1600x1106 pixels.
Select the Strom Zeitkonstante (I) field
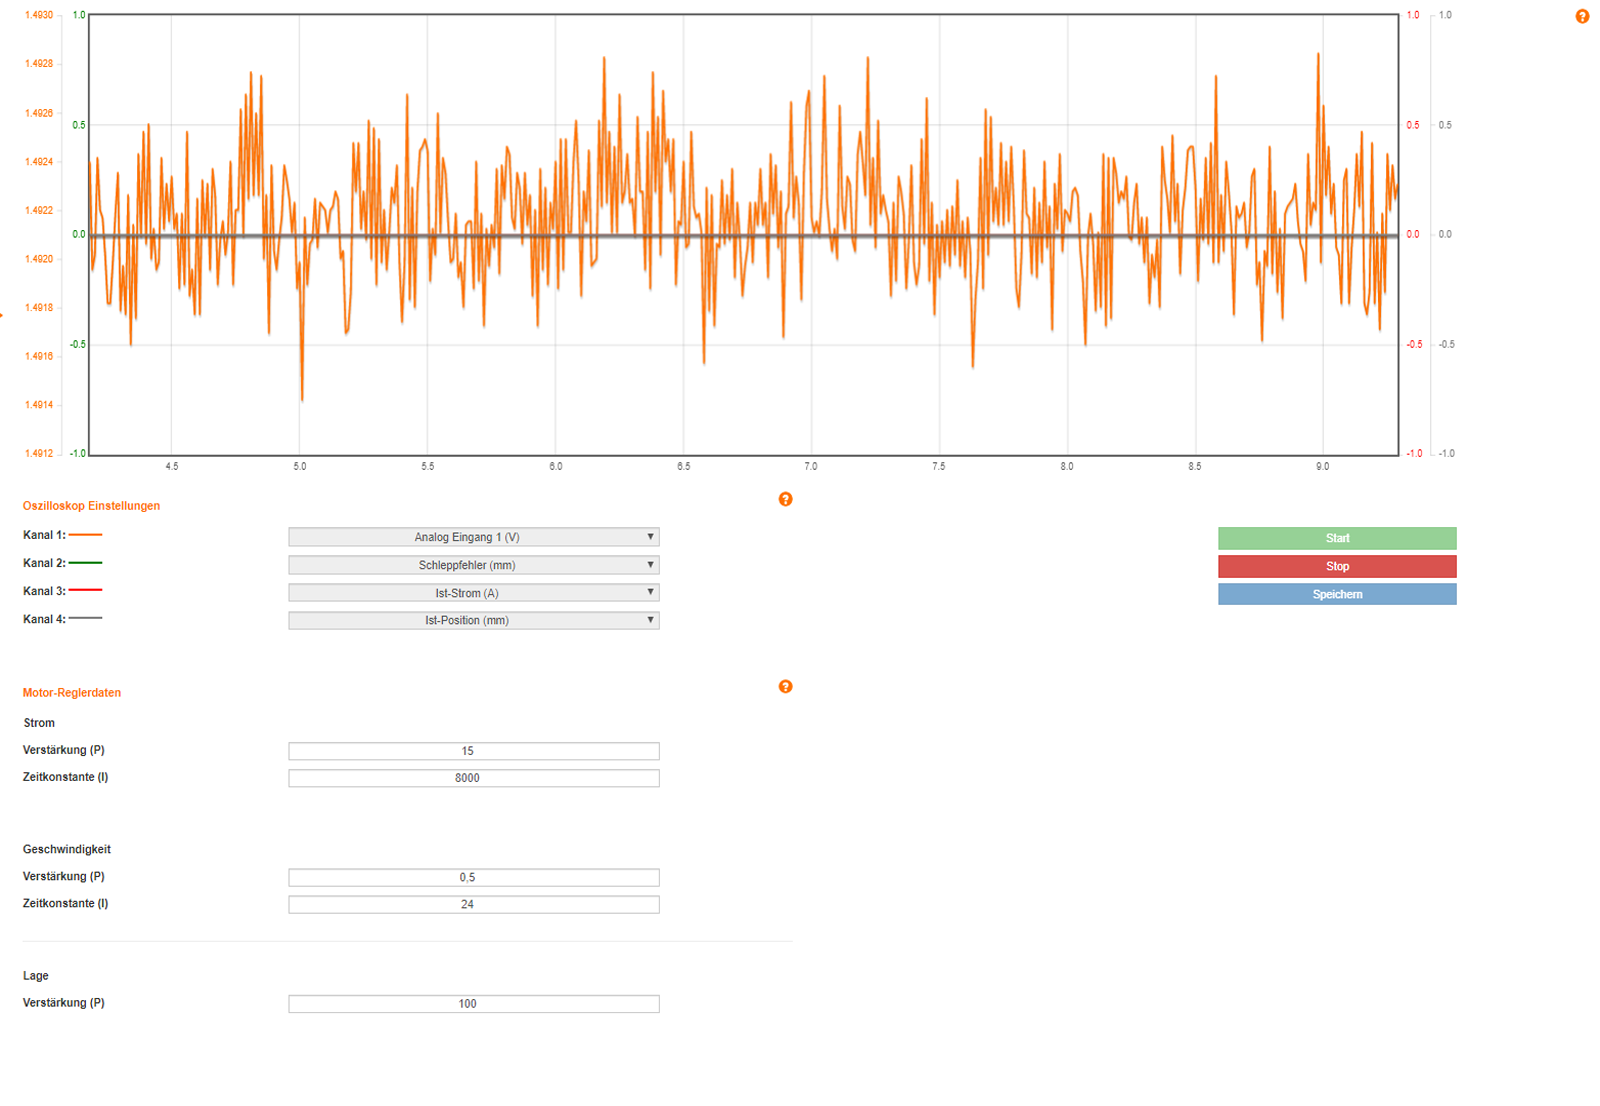(x=473, y=778)
